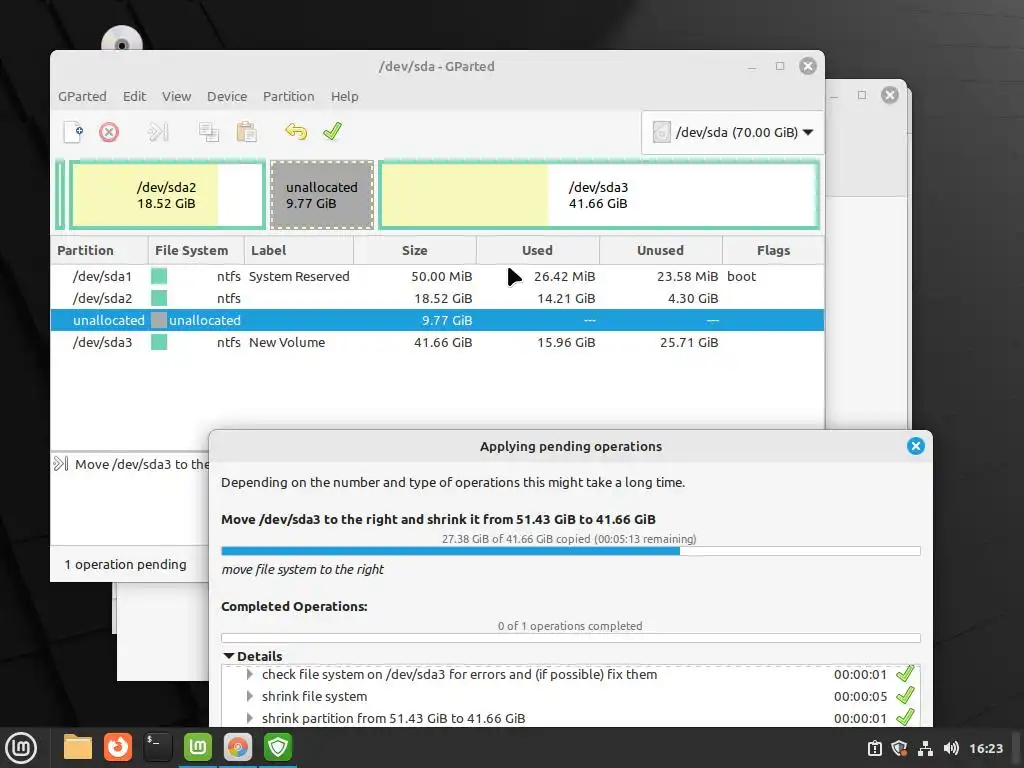Click green checkmark beside shrink file system step
Screen dimensions: 1024x768
point(905,696)
